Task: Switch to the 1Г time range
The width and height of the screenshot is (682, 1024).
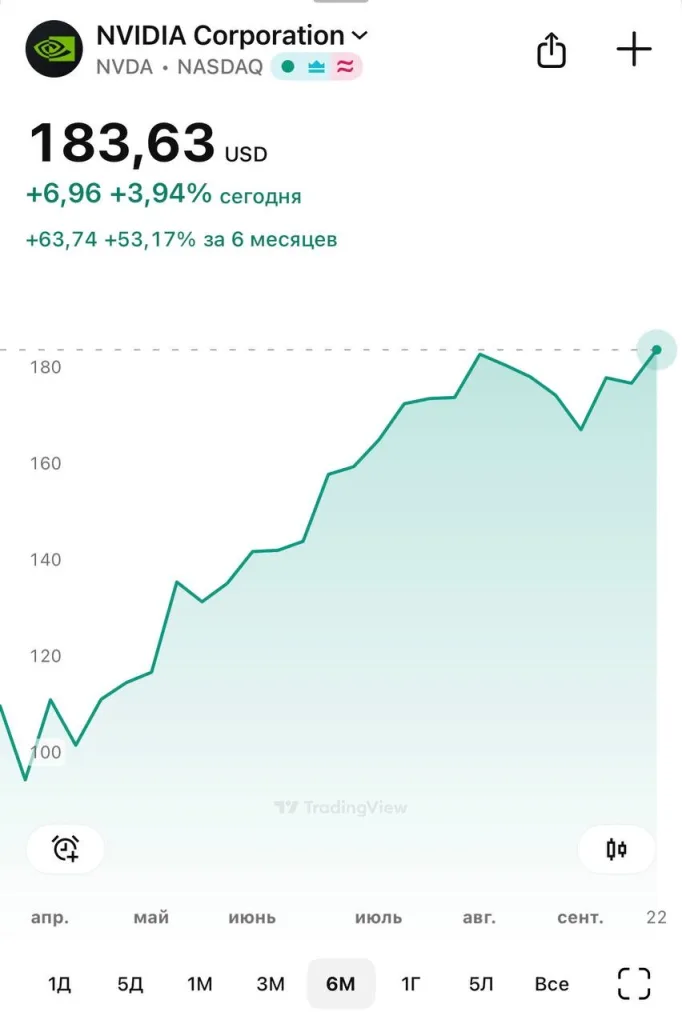Action: coord(411,984)
